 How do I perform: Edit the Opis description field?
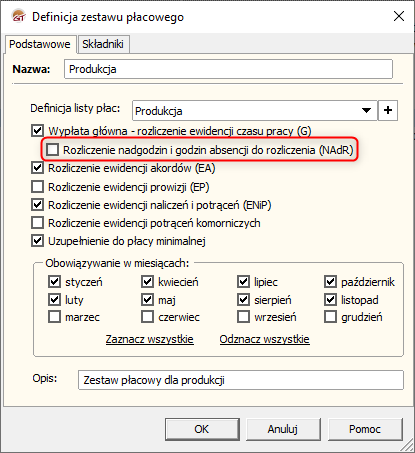pyautogui.click(x=241, y=380)
